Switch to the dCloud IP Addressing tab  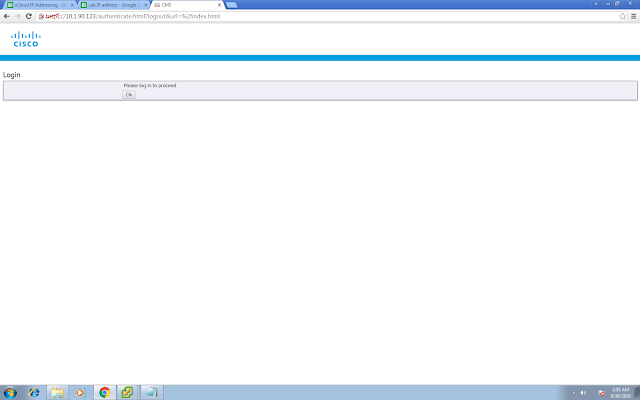(x=39, y=5)
